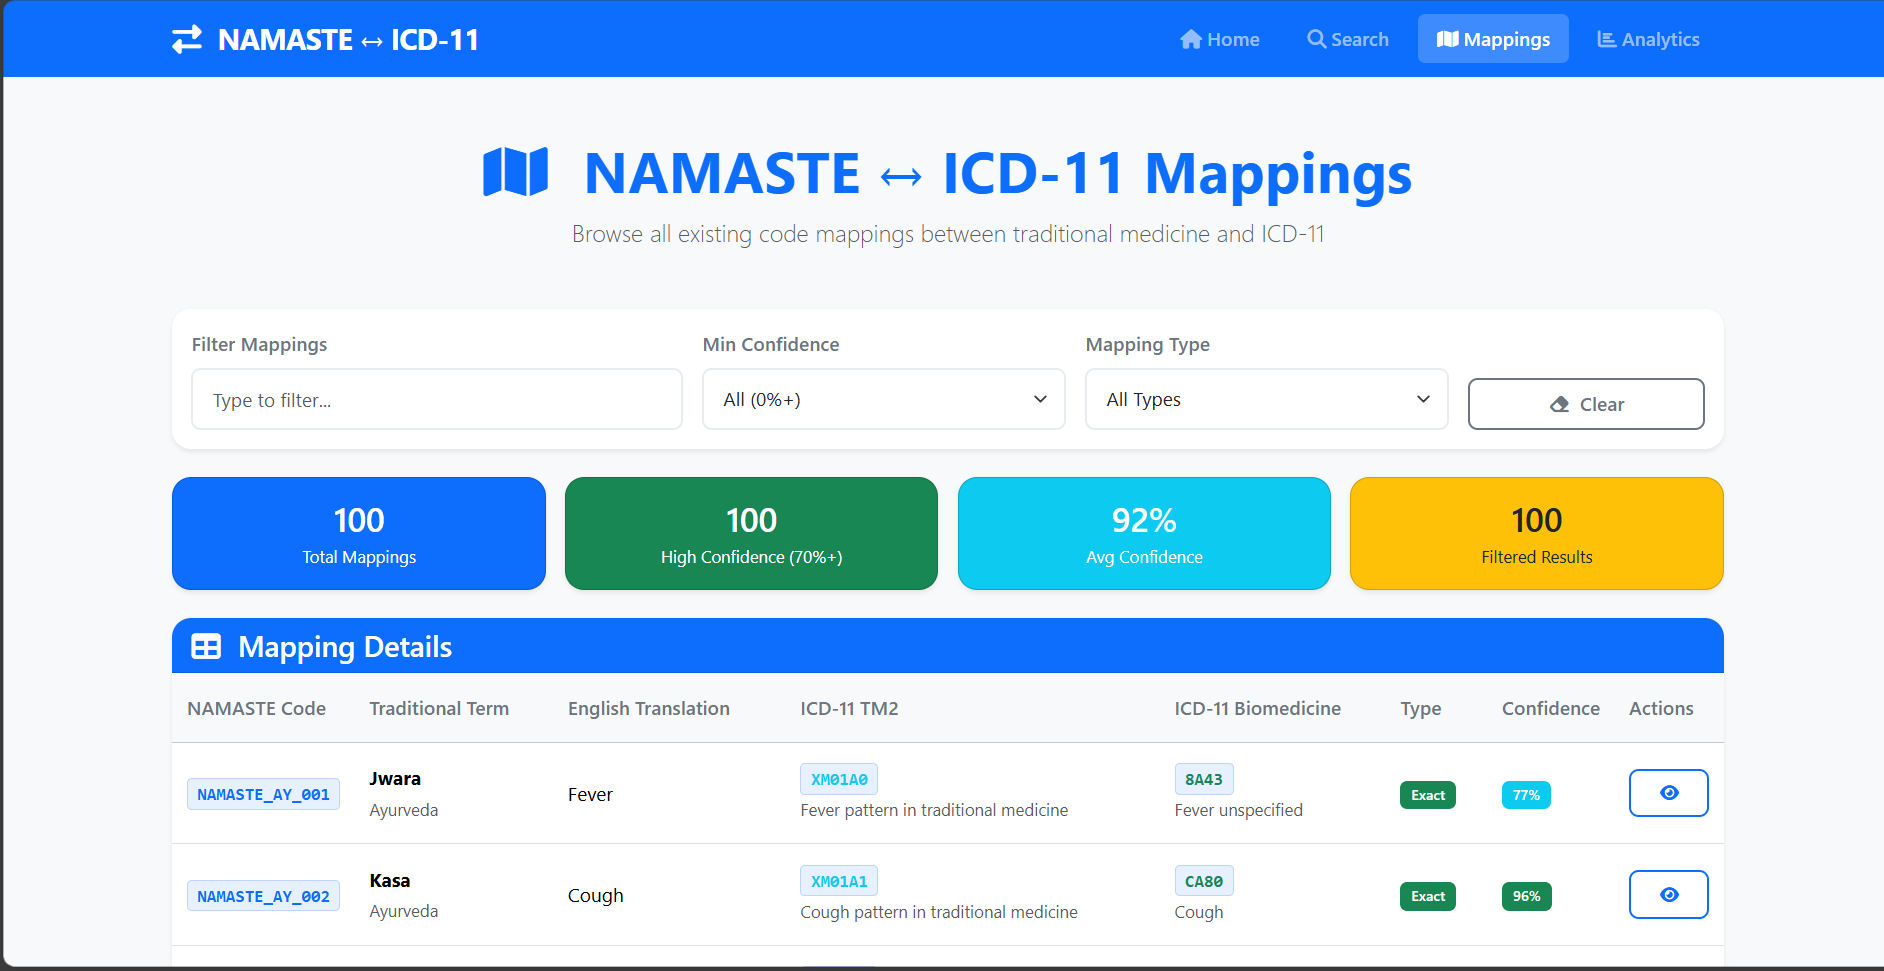Click the swap arrows logo icon

[186, 39]
